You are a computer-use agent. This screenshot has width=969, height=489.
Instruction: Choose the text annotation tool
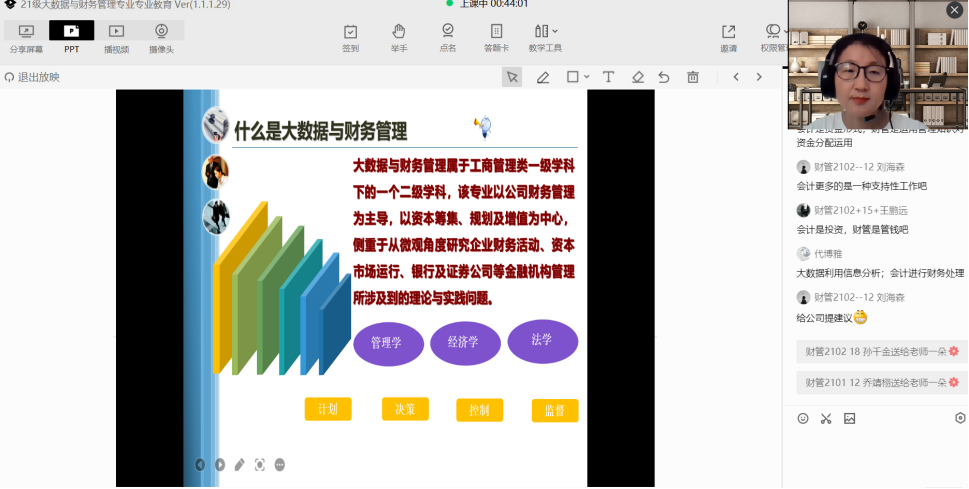(608, 77)
